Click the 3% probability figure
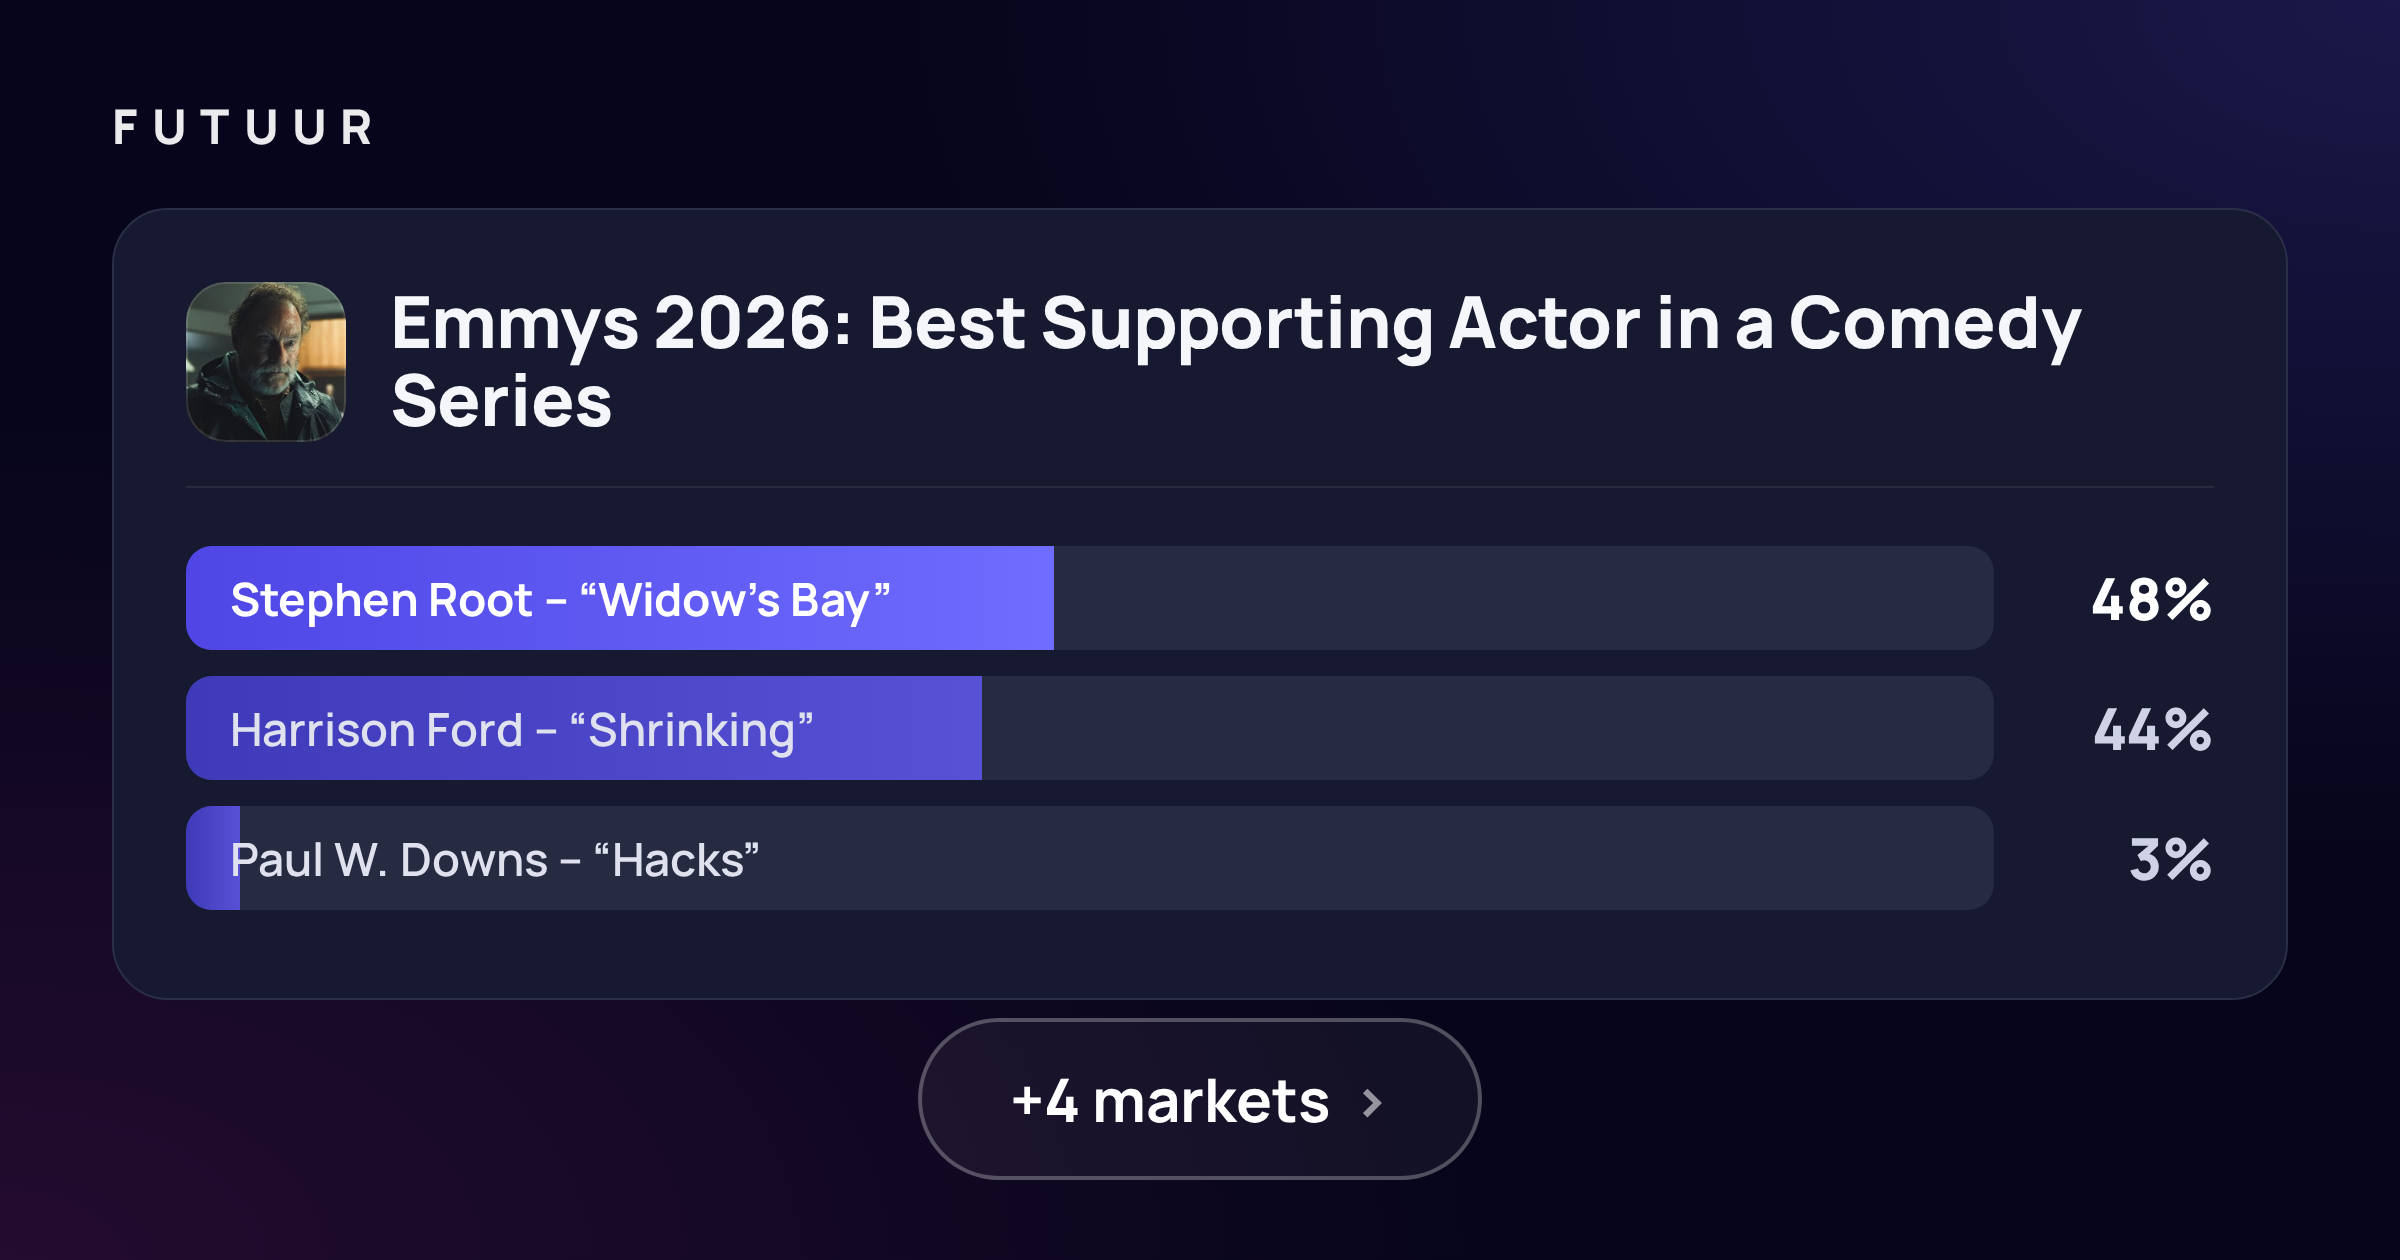Image resolution: width=2400 pixels, height=1260 pixels. [x=2170, y=860]
